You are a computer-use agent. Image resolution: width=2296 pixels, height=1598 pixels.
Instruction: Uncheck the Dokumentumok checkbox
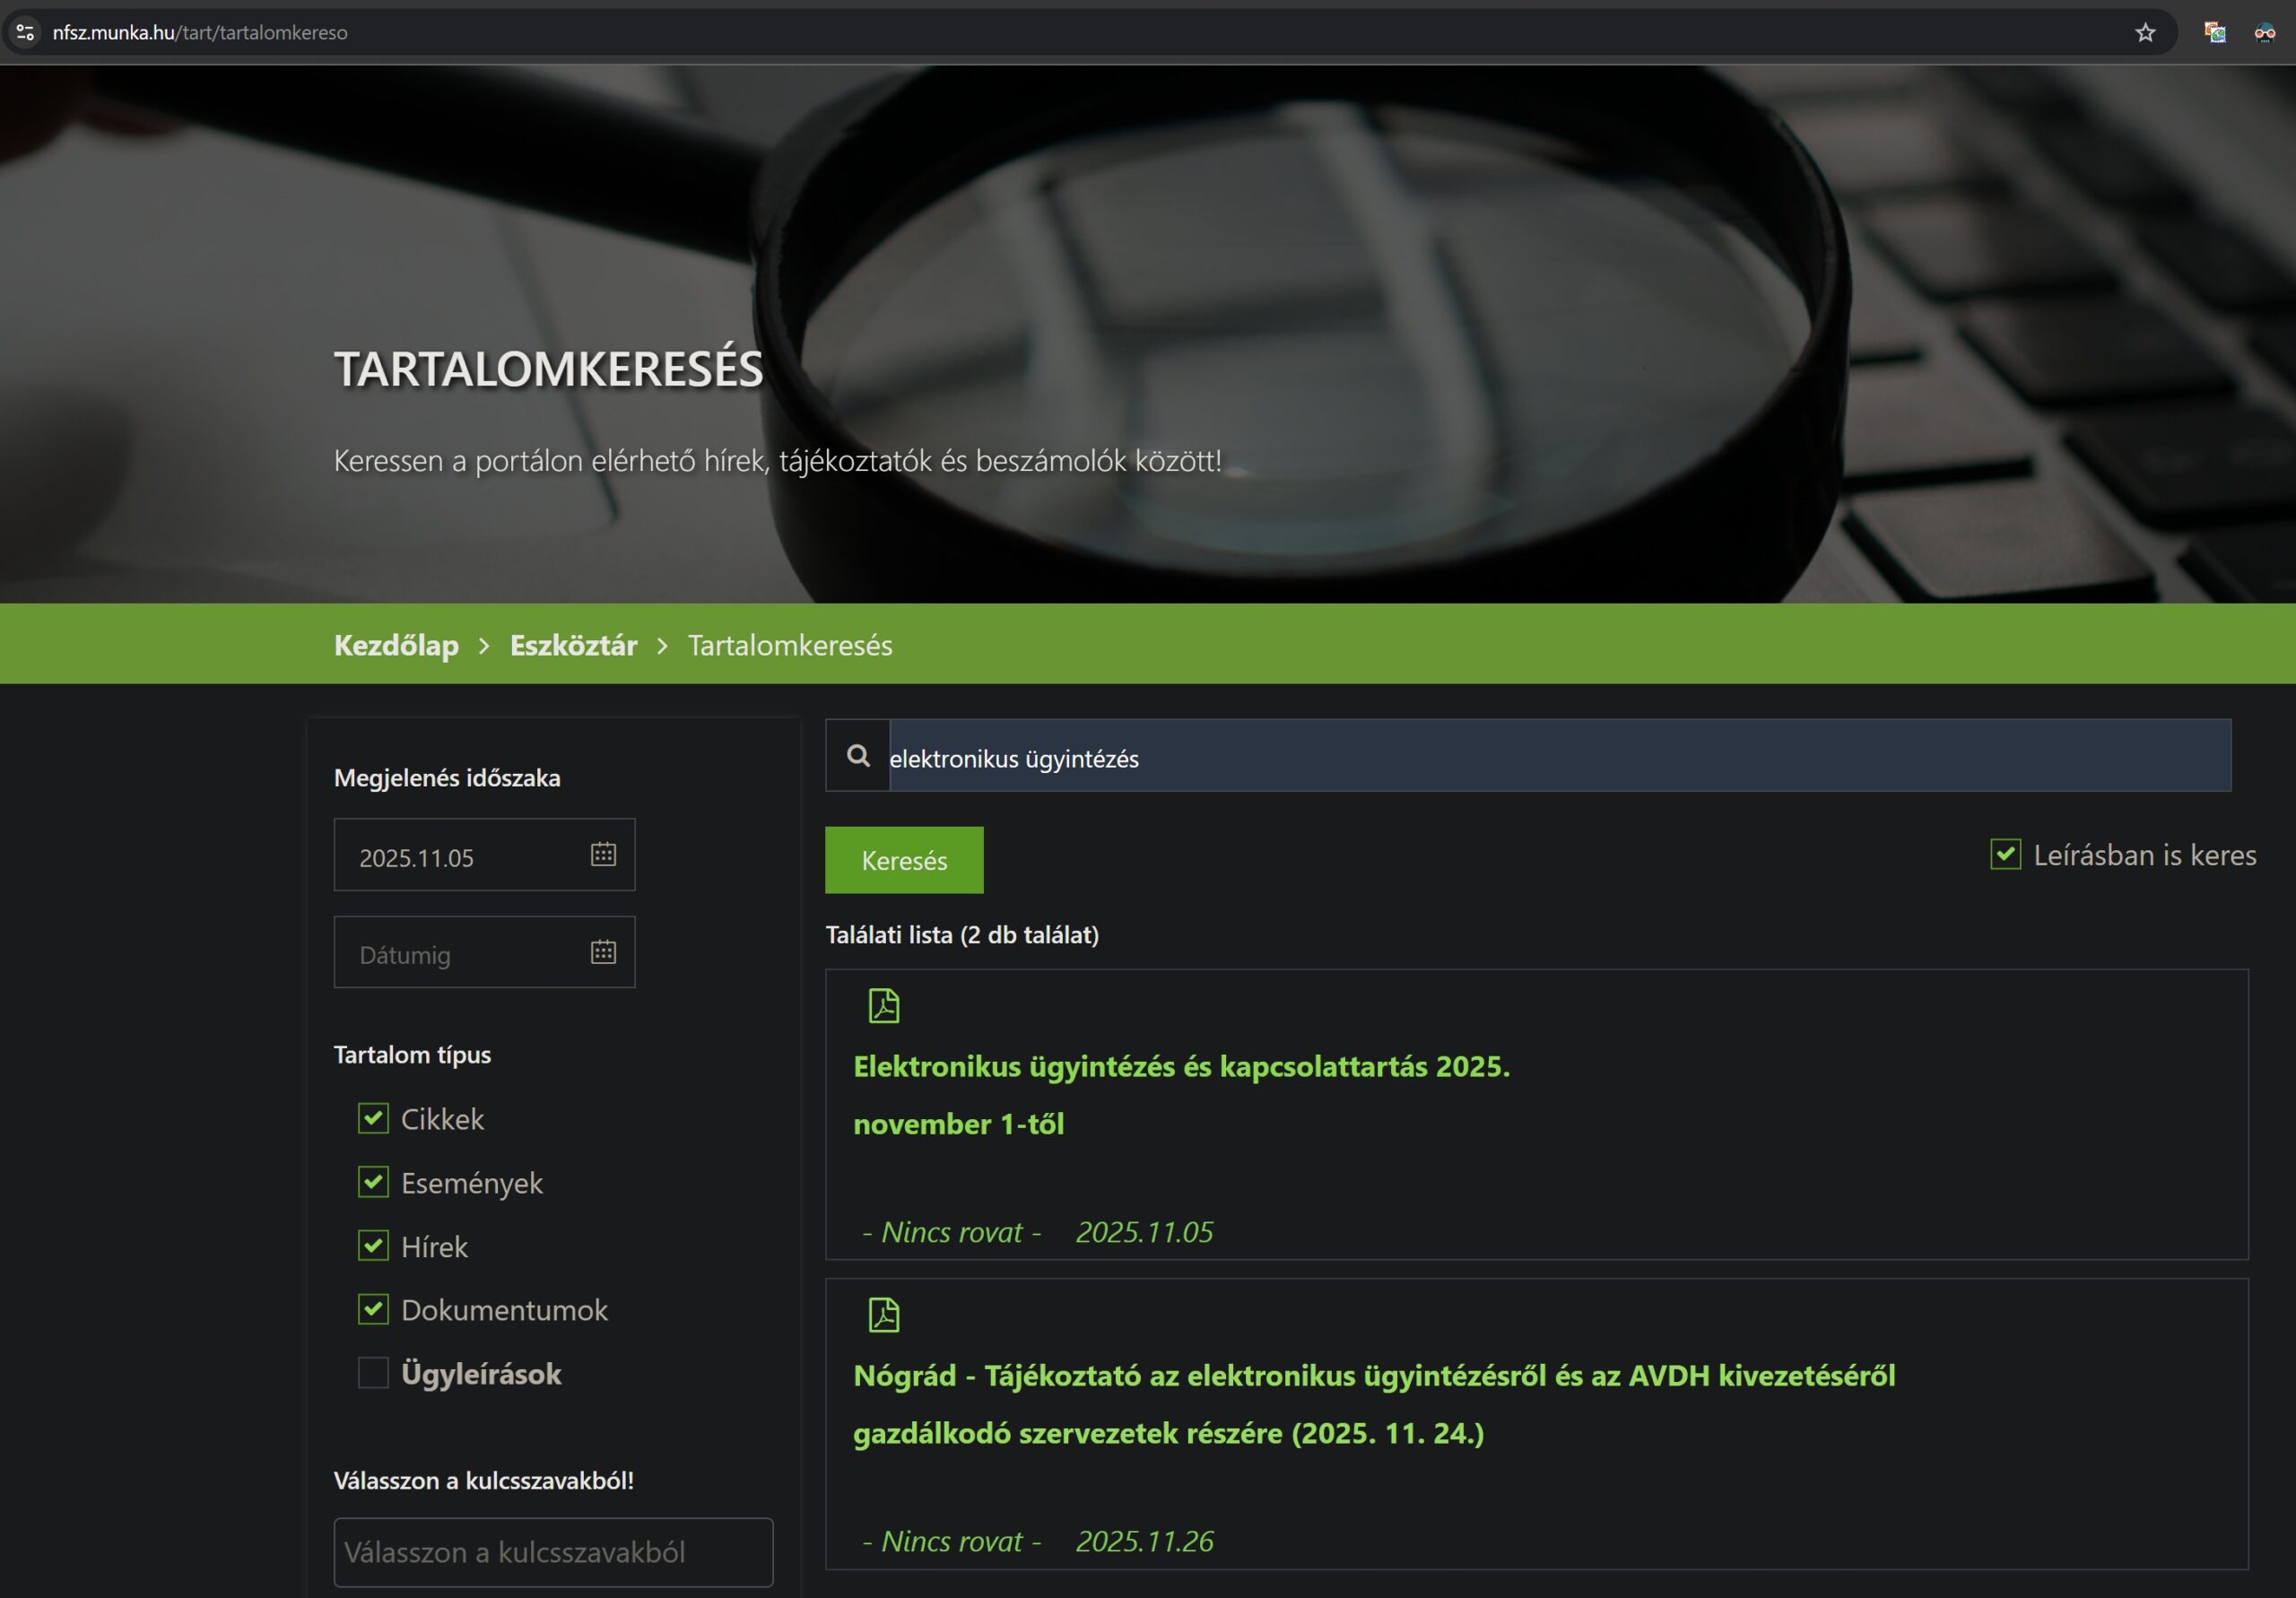coord(373,1309)
